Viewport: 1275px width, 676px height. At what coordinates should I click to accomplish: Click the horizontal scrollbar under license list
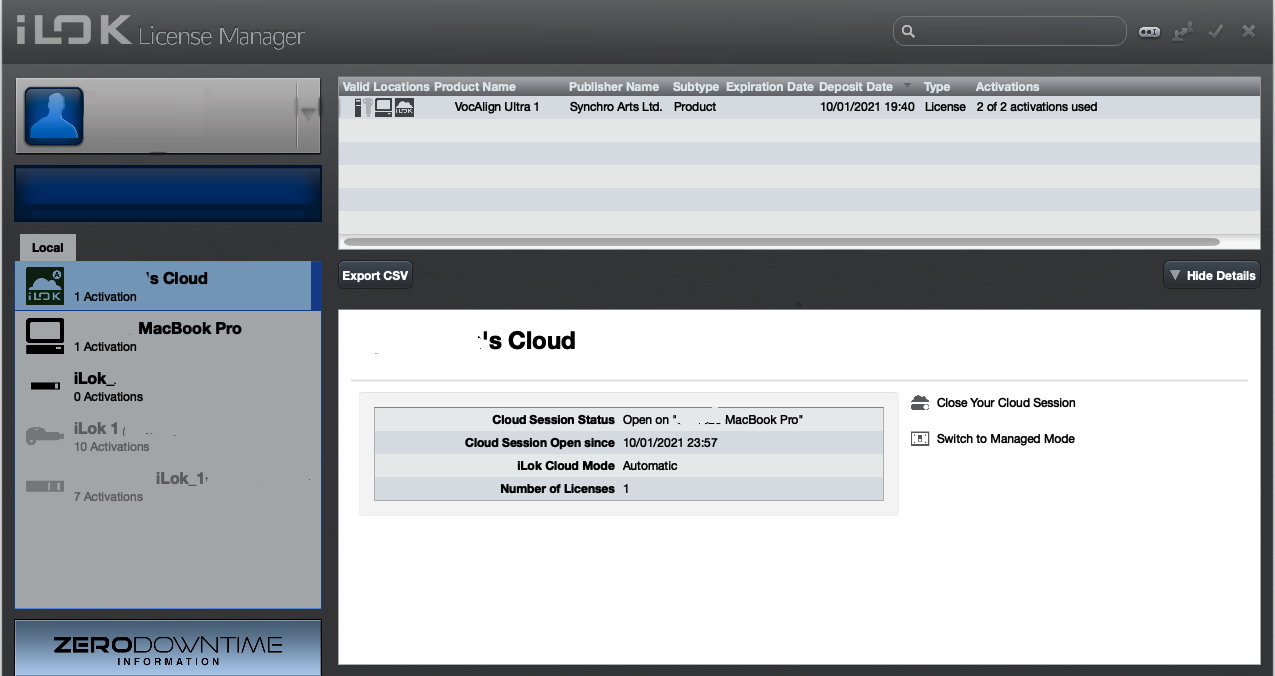[x=780, y=242]
